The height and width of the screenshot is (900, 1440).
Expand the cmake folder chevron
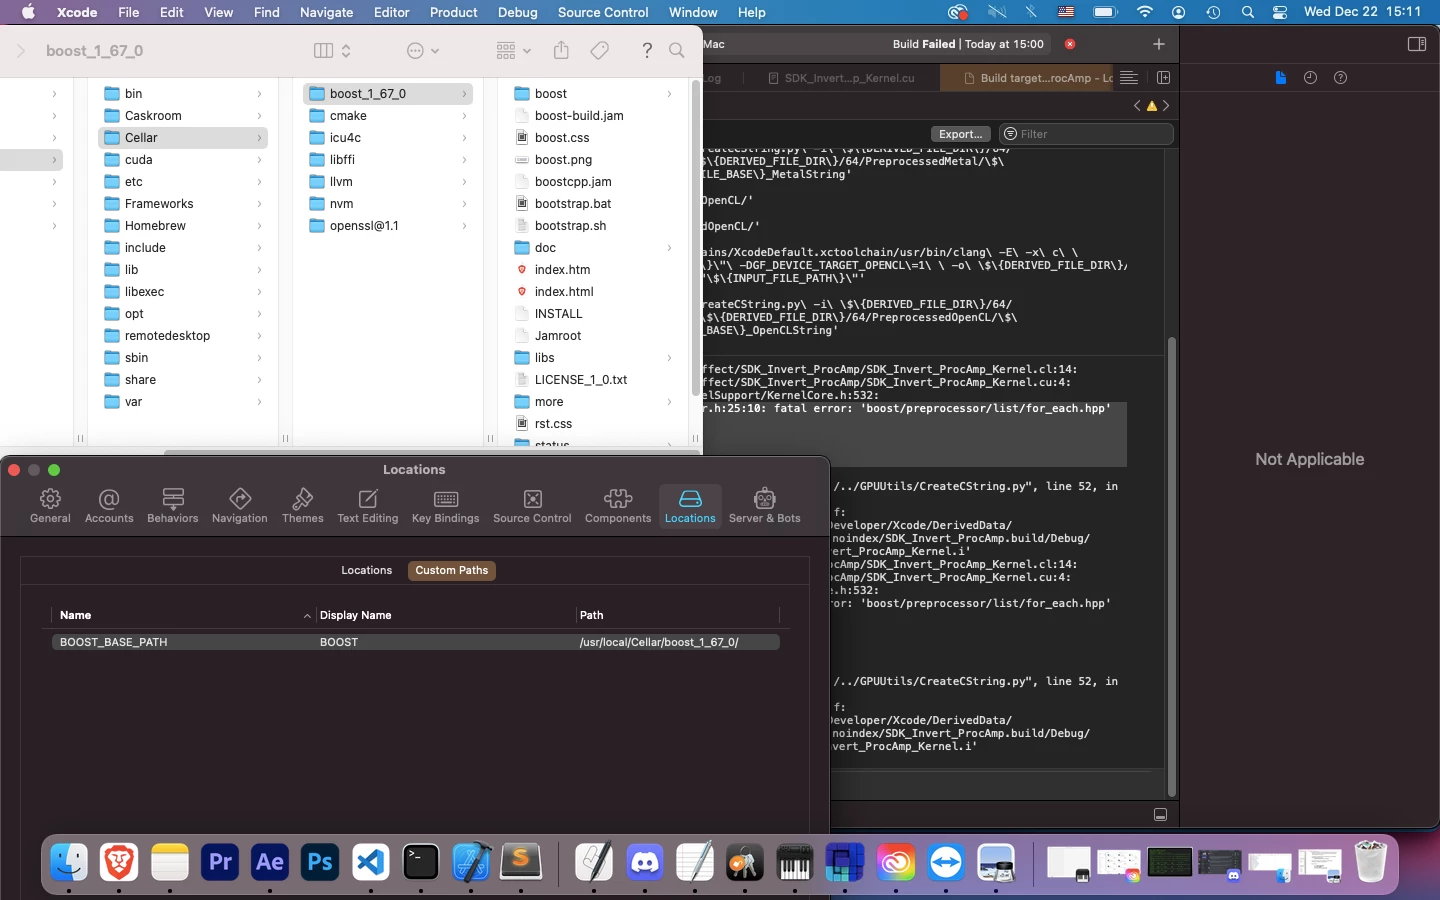point(464,116)
